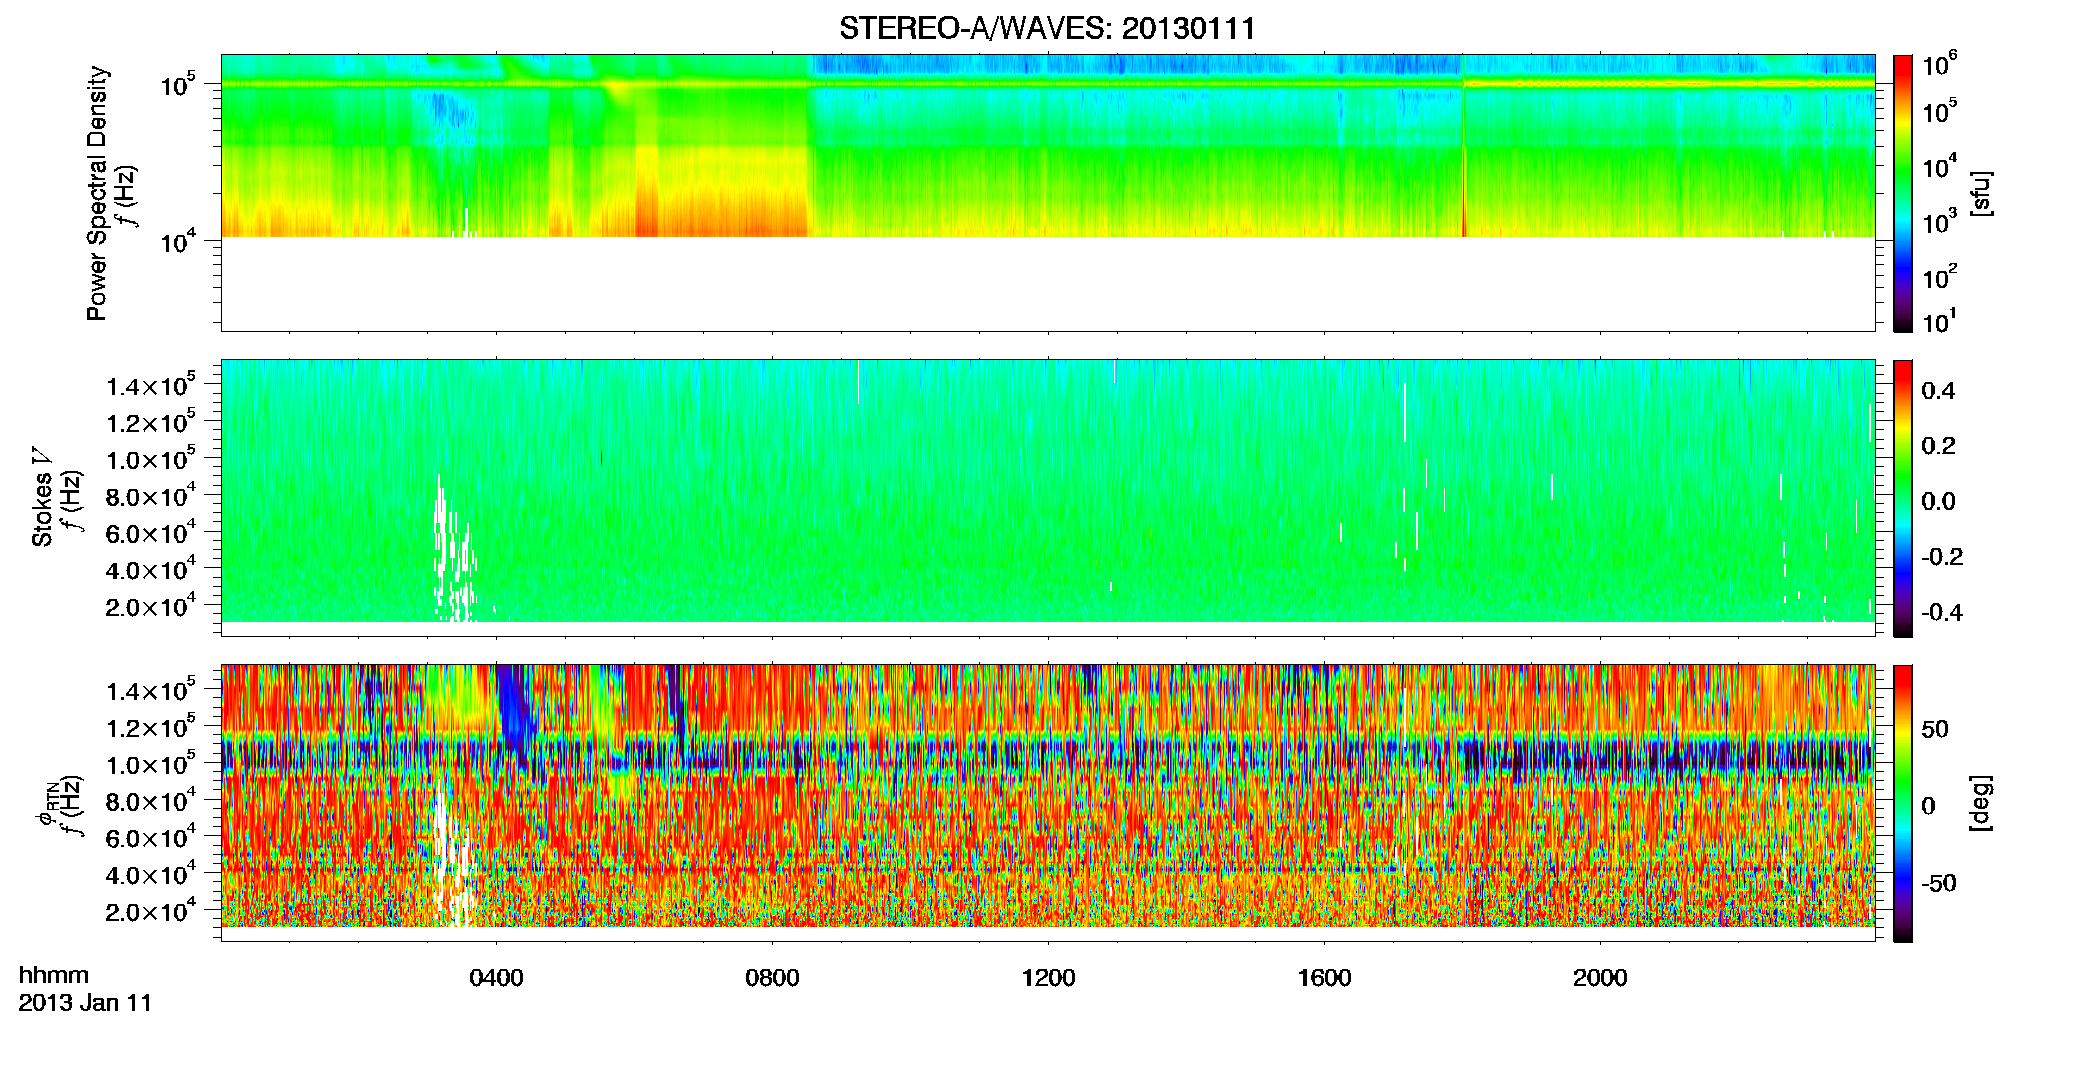
Task: Click the Power Spectral Density color bar
Action: [x=1902, y=193]
